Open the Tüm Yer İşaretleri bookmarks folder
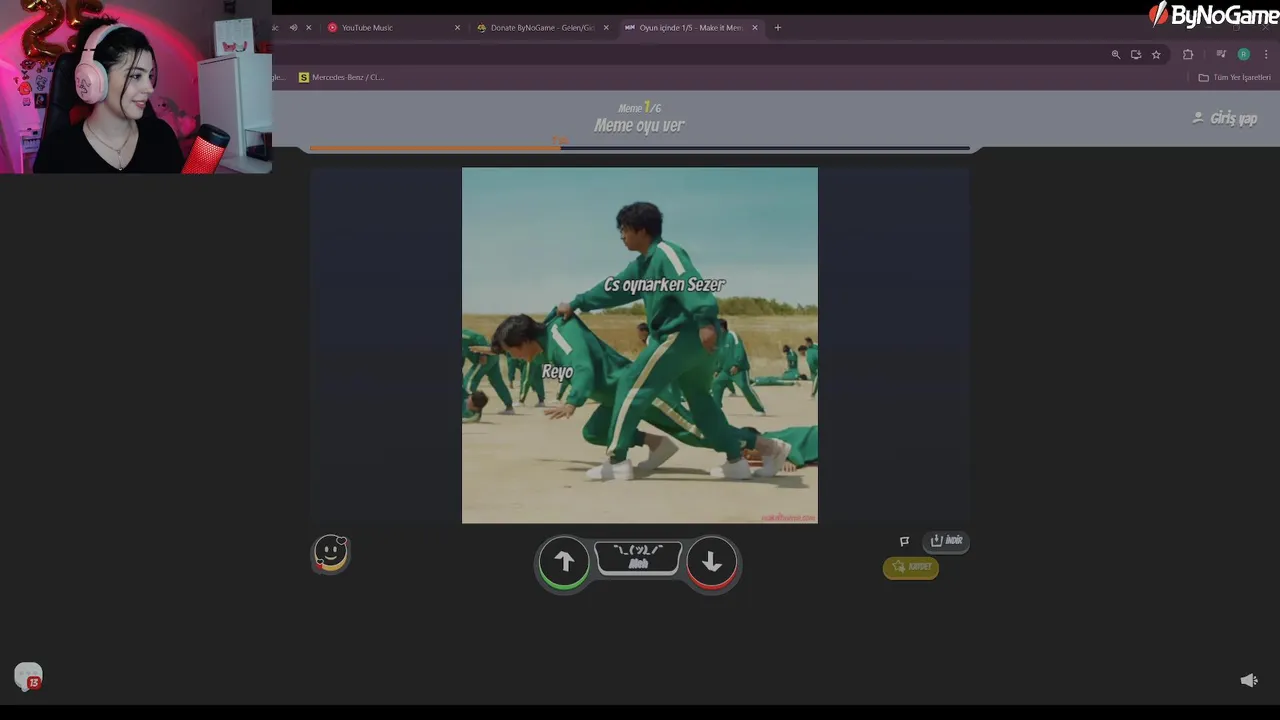The image size is (1280, 720). coord(1235,77)
